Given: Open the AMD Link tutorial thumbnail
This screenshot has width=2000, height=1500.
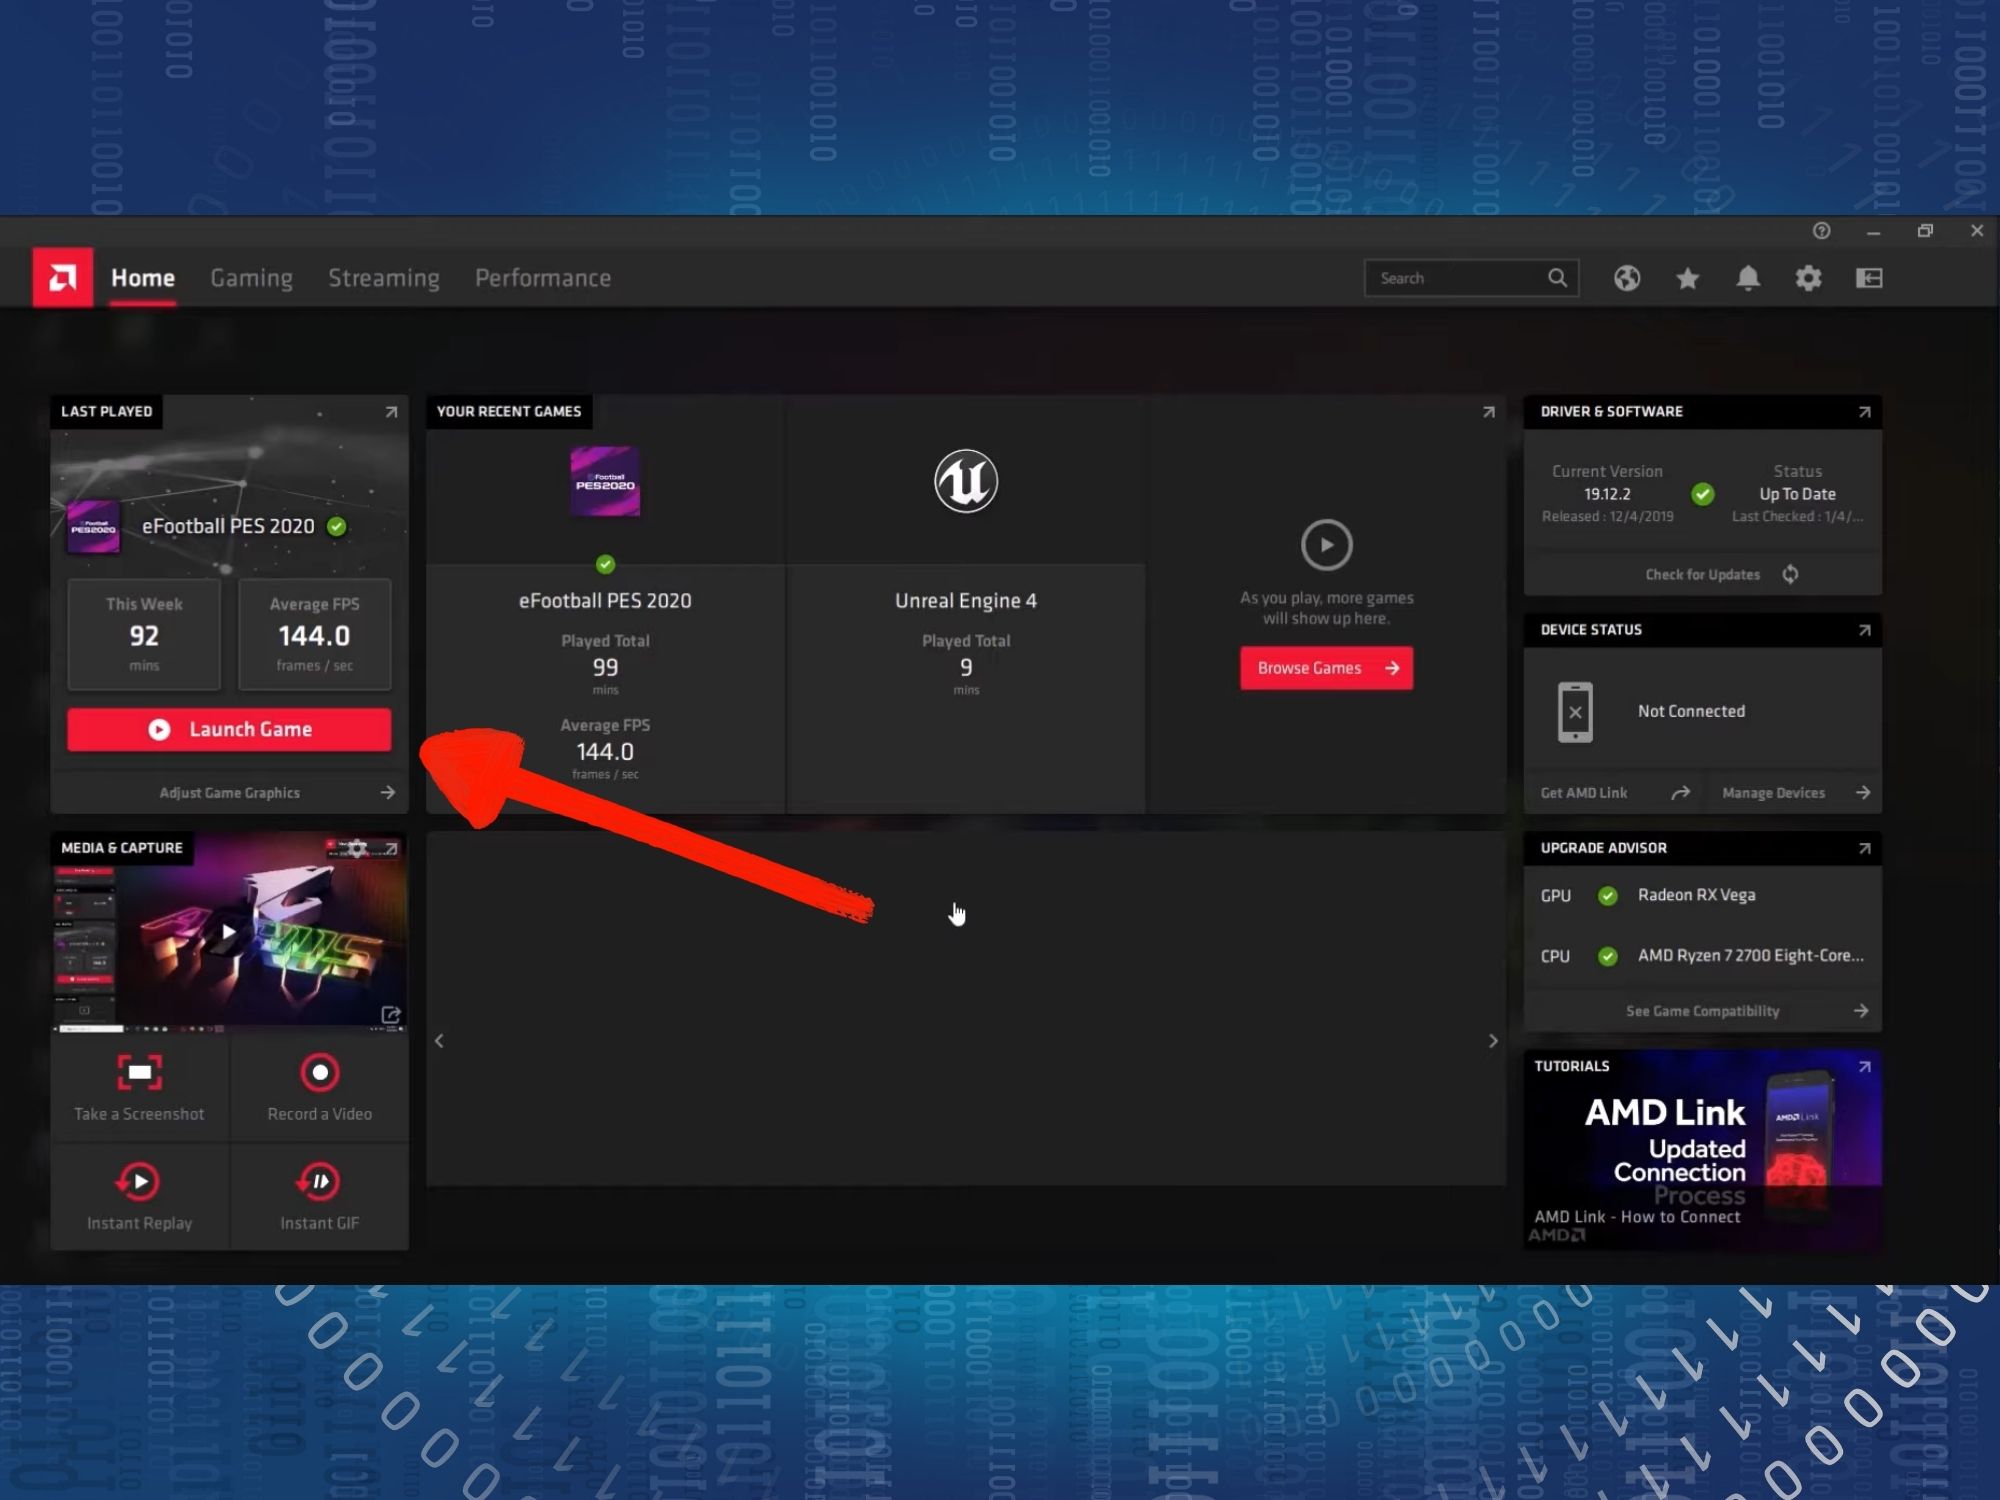Looking at the screenshot, I should 1702,1150.
